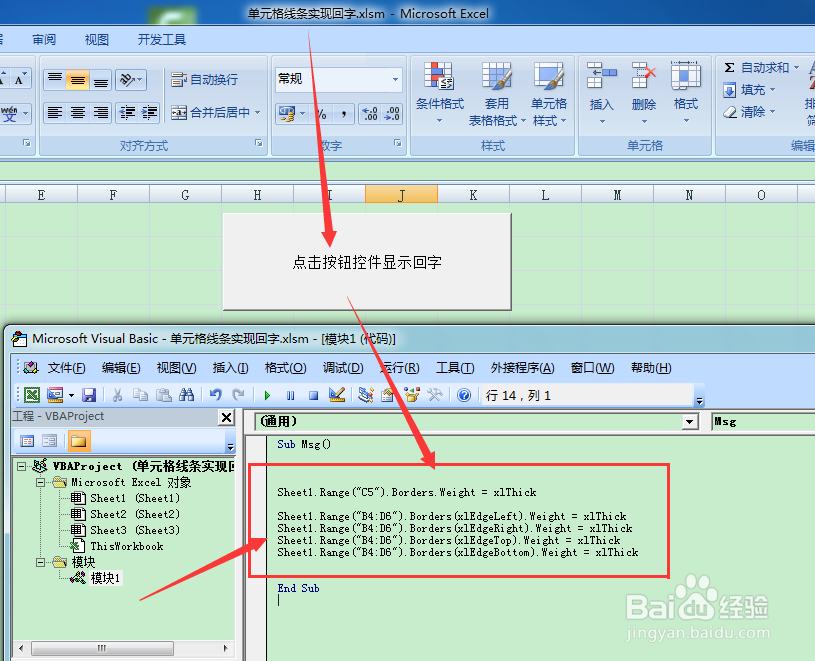This screenshot has width=815, height=661.
Task: Expand Merge and Center (合并后居中) dropdown arrow
Action: pyautogui.click(x=258, y=112)
